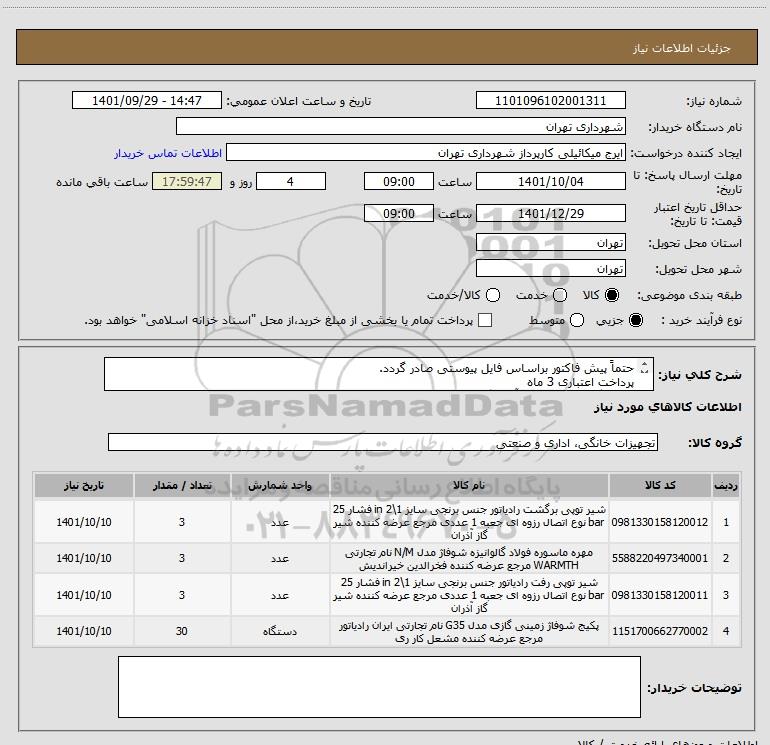This screenshot has width=770, height=745.
Task: Click the نام کالا column header
Action: pos(469,486)
